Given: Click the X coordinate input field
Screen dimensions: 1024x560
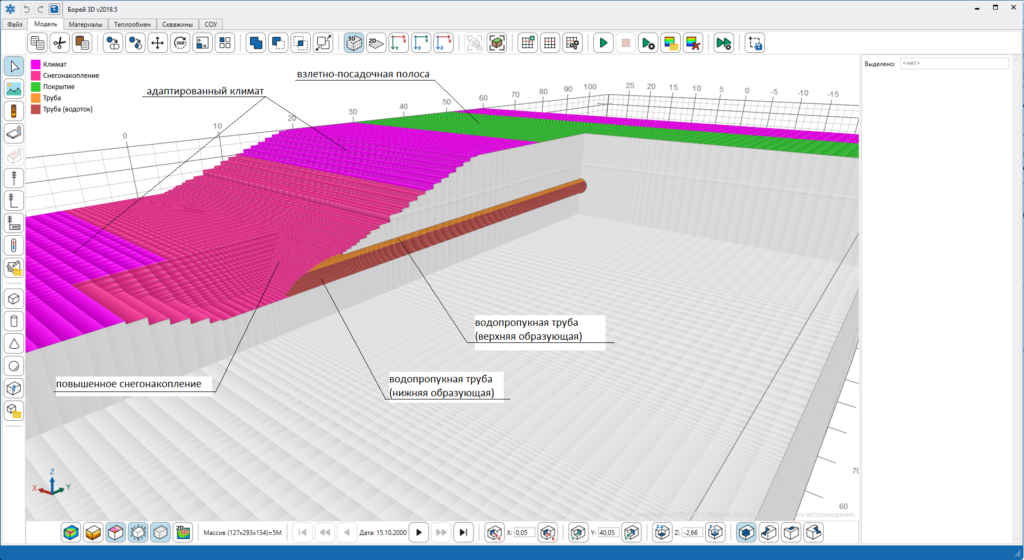Looking at the screenshot, I should coord(524,533).
